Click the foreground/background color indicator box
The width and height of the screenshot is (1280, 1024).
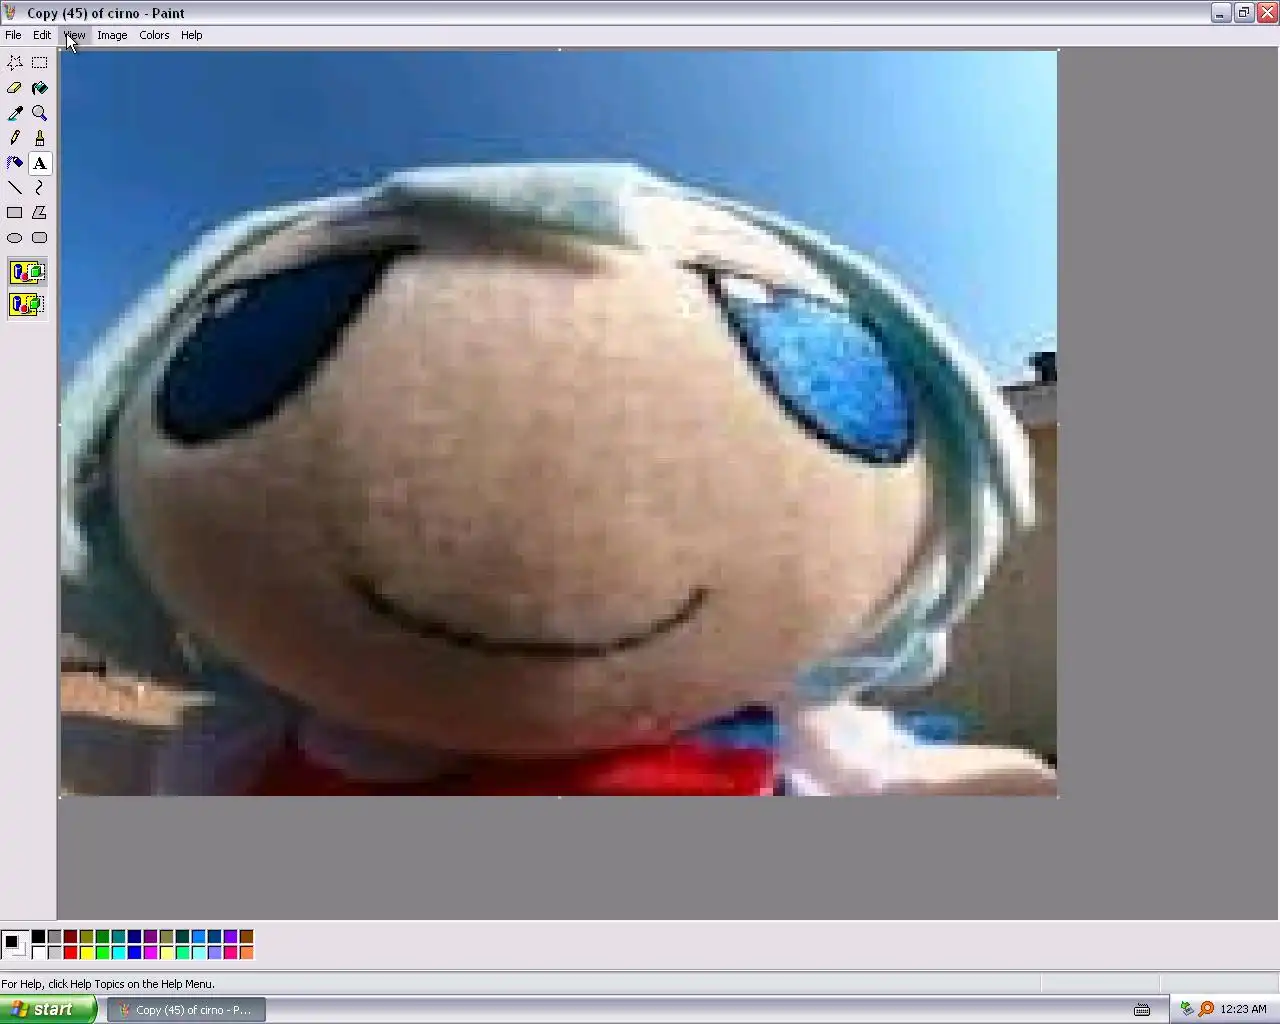pyautogui.click(x=14, y=944)
